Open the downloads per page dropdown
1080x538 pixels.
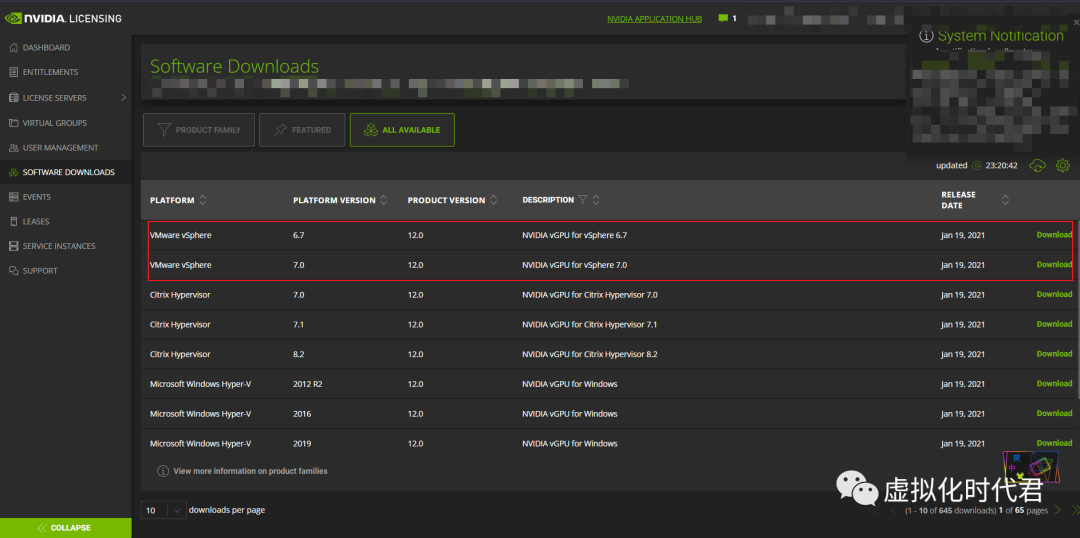point(163,510)
